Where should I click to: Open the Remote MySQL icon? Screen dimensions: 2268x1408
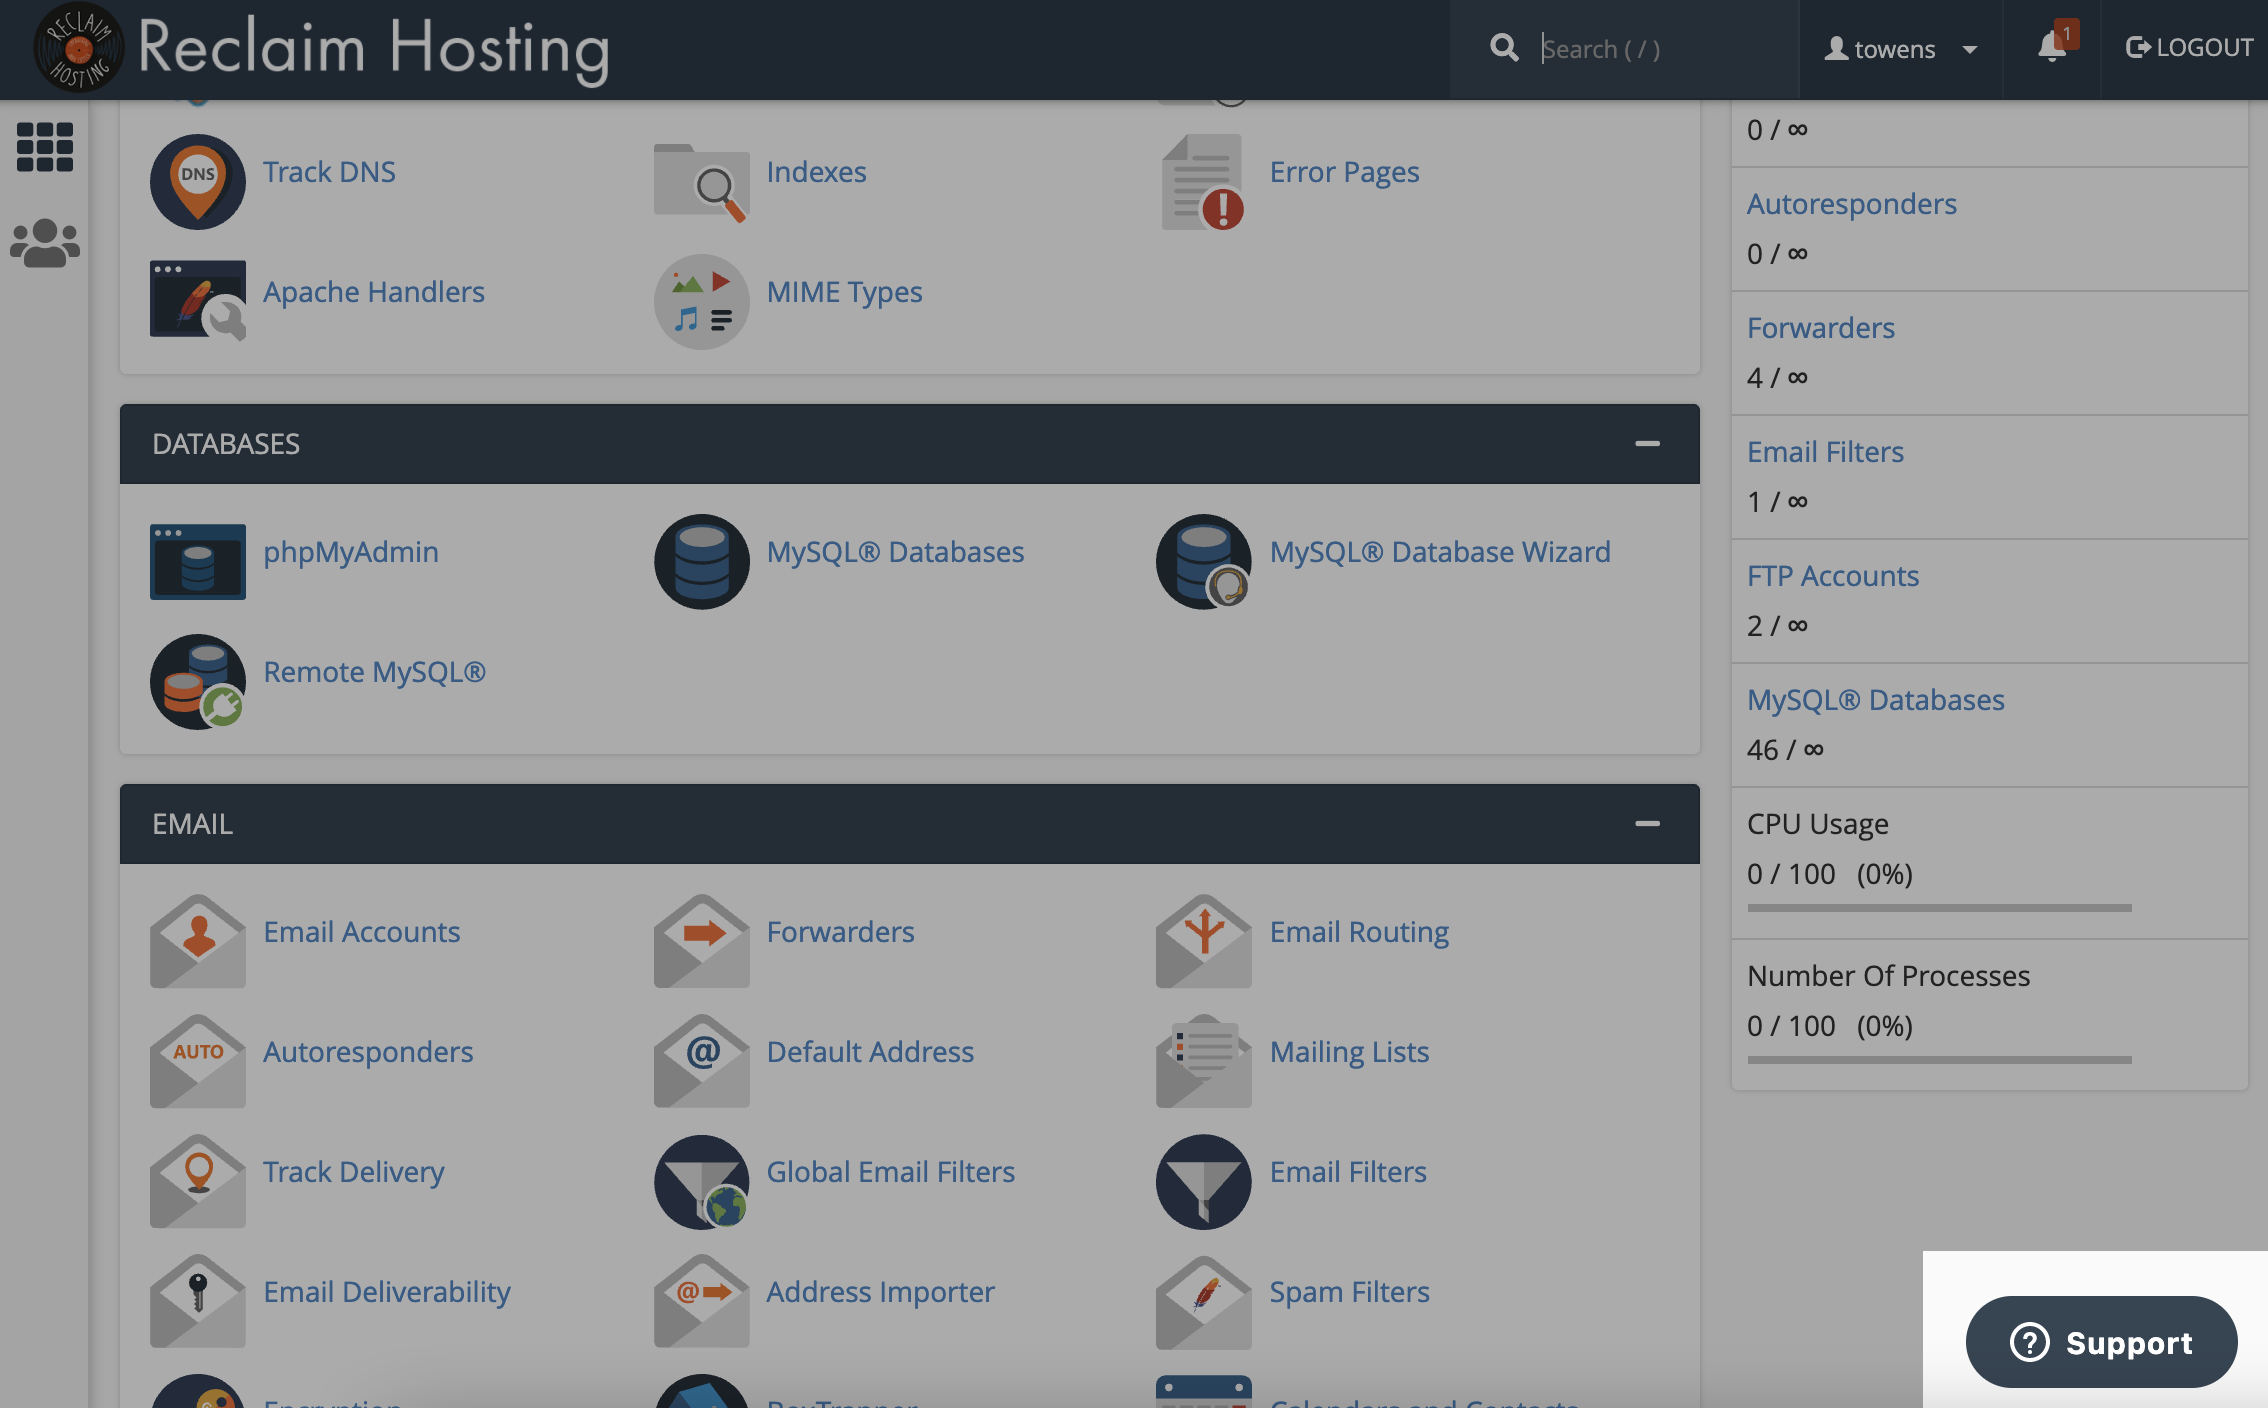click(x=197, y=681)
